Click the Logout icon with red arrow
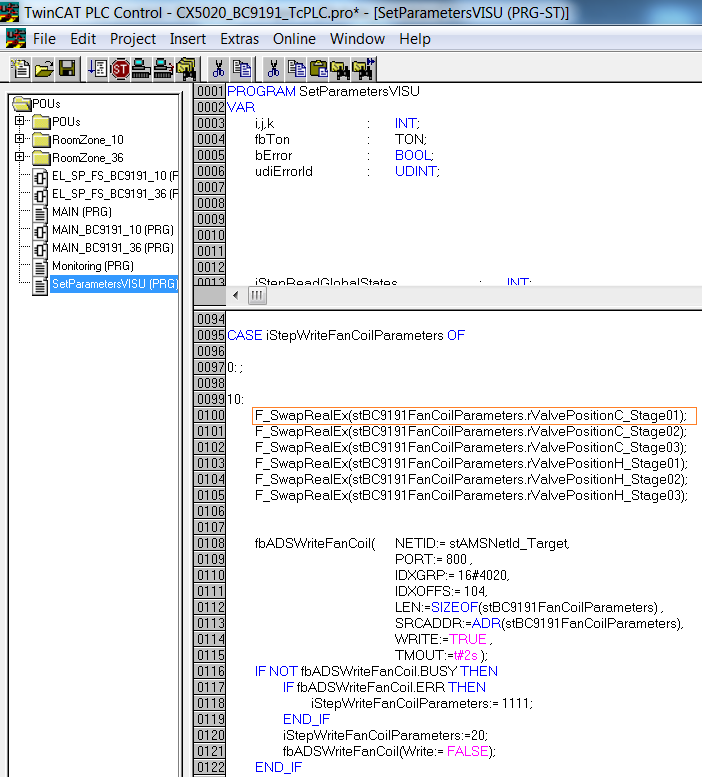This screenshot has height=777, width=702. 164,69
